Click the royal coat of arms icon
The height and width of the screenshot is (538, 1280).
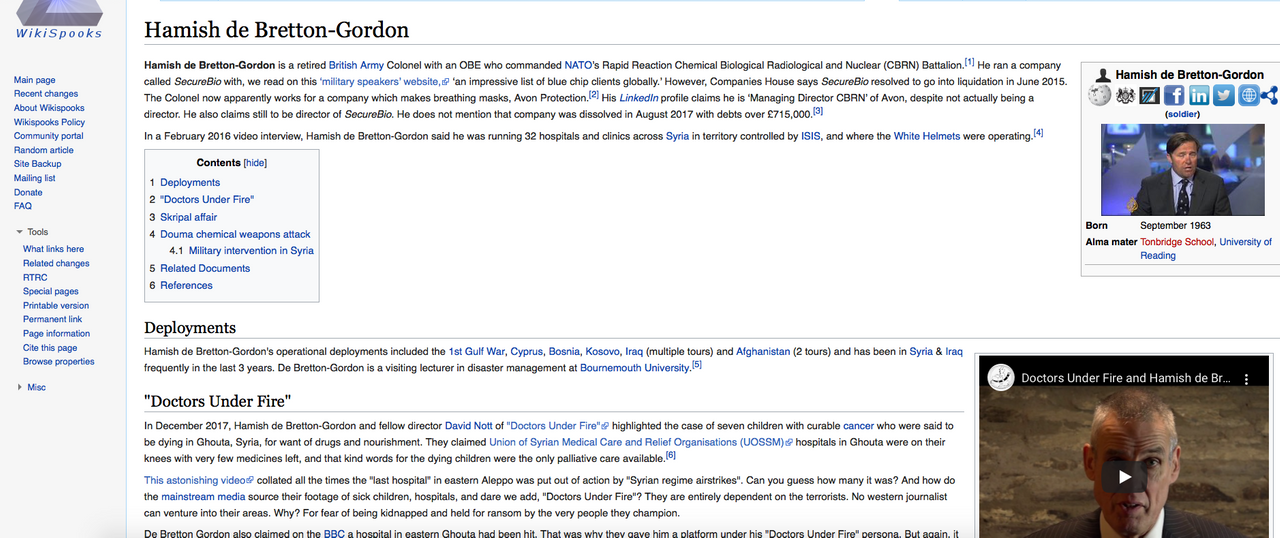[x=1125, y=95]
